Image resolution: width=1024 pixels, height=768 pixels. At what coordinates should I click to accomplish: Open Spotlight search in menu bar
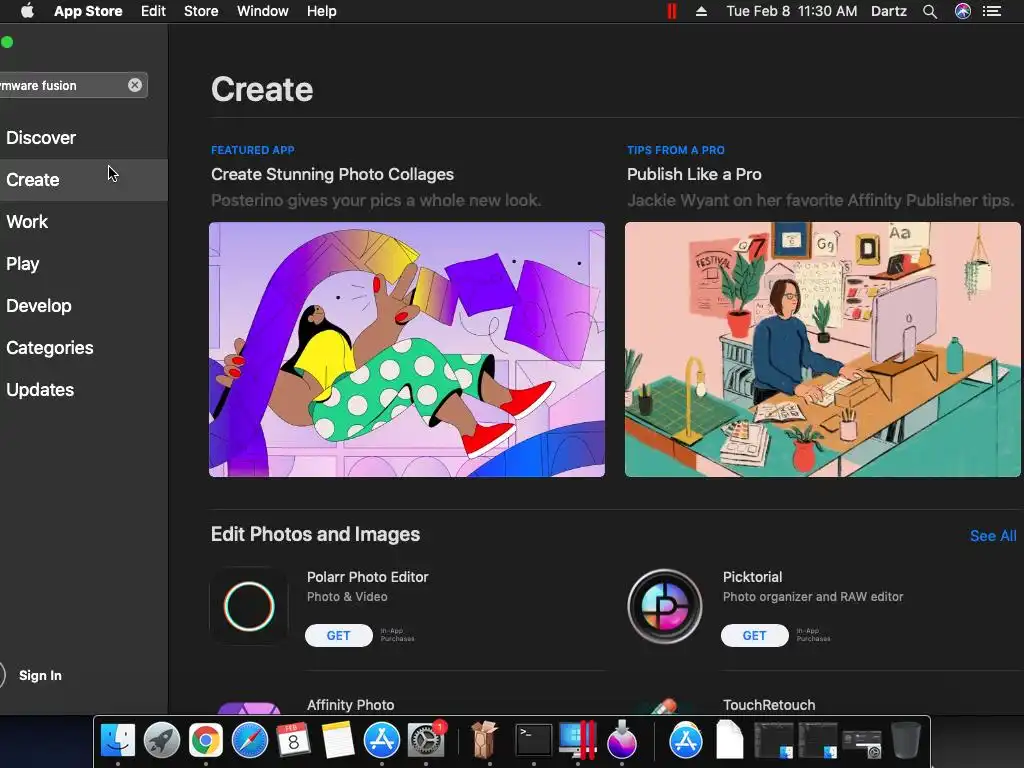929,11
